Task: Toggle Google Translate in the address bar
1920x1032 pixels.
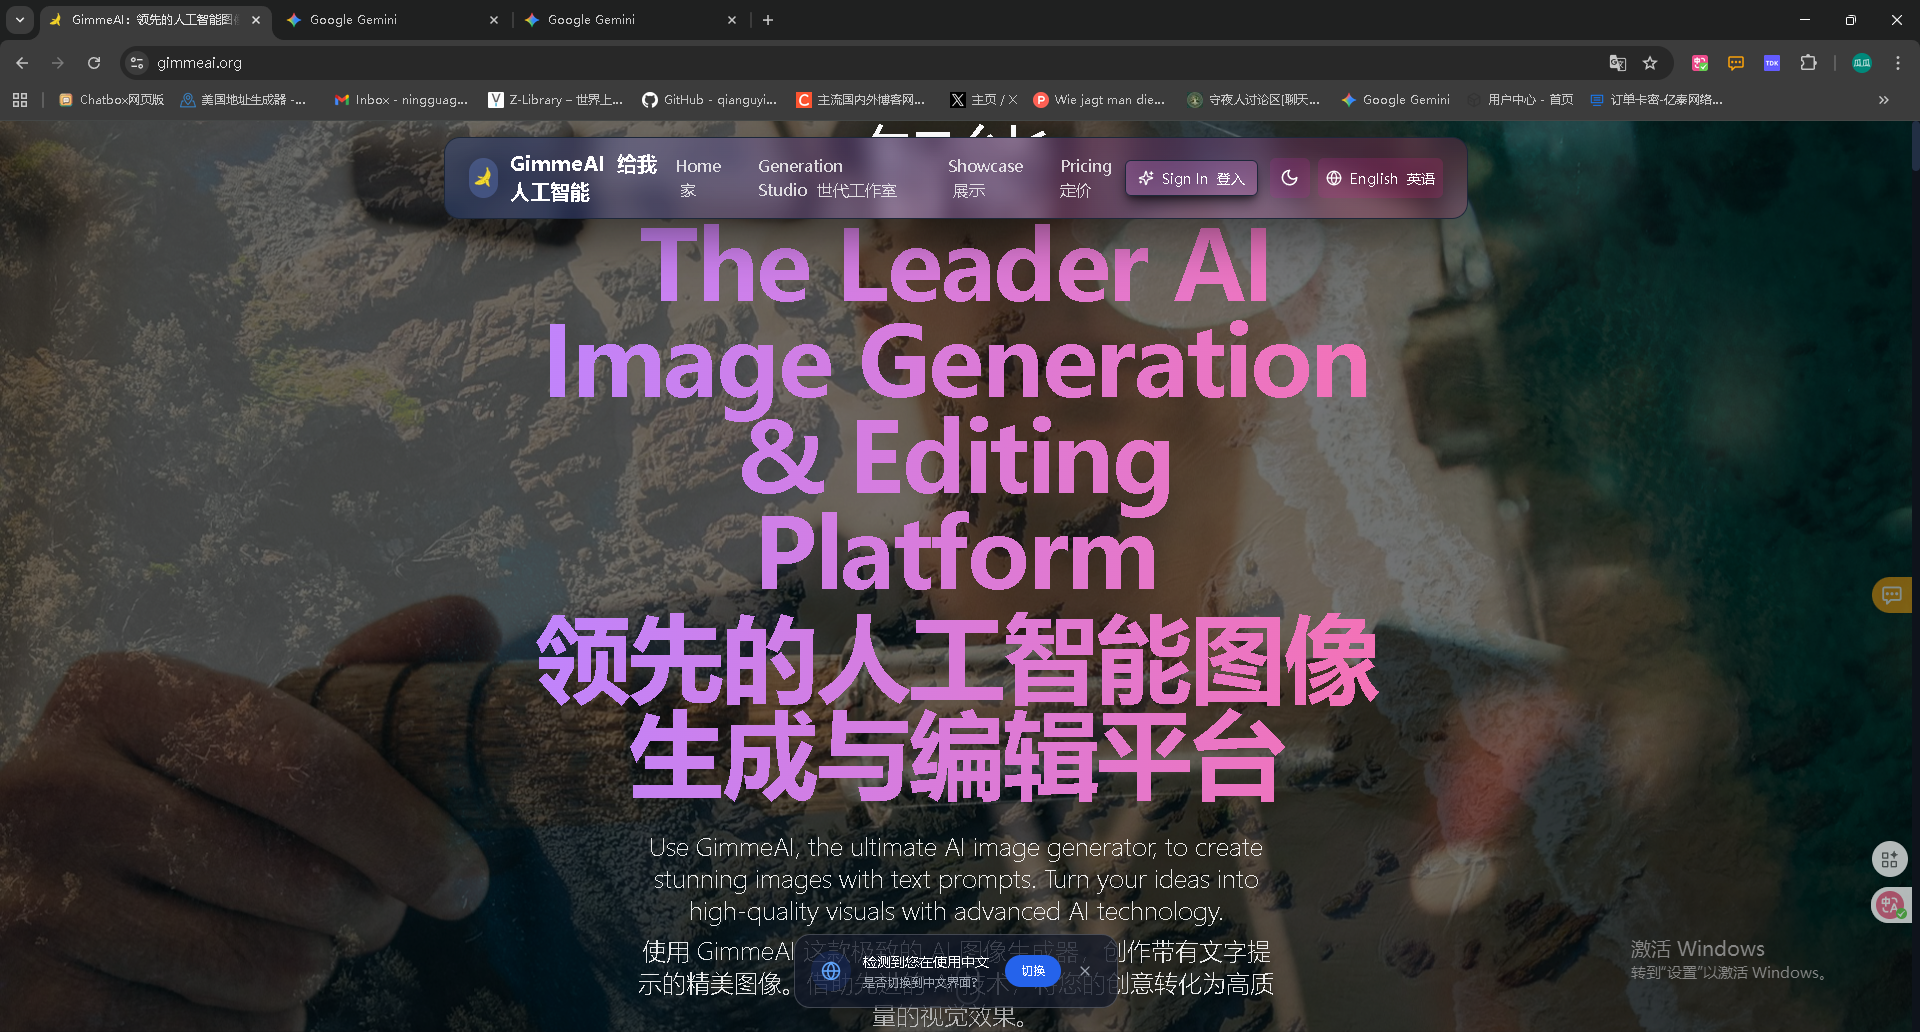Action: click(x=1617, y=63)
